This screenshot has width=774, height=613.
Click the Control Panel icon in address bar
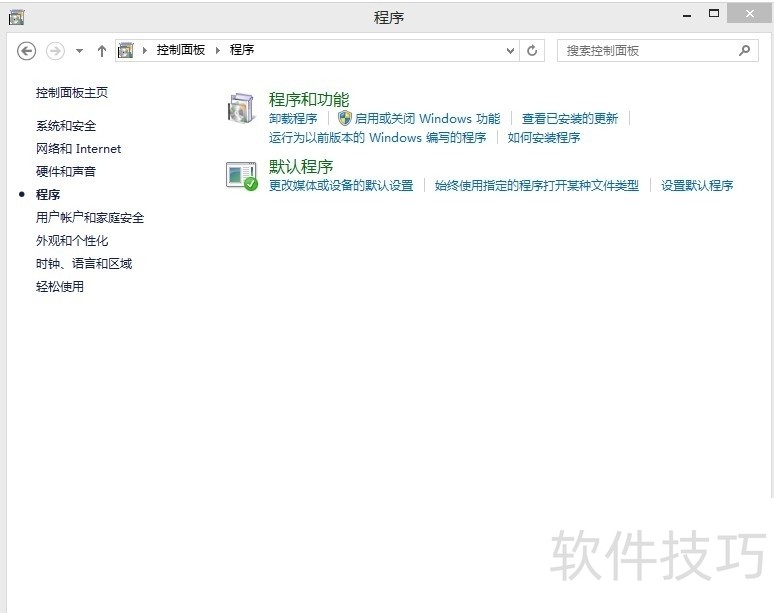point(126,50)
